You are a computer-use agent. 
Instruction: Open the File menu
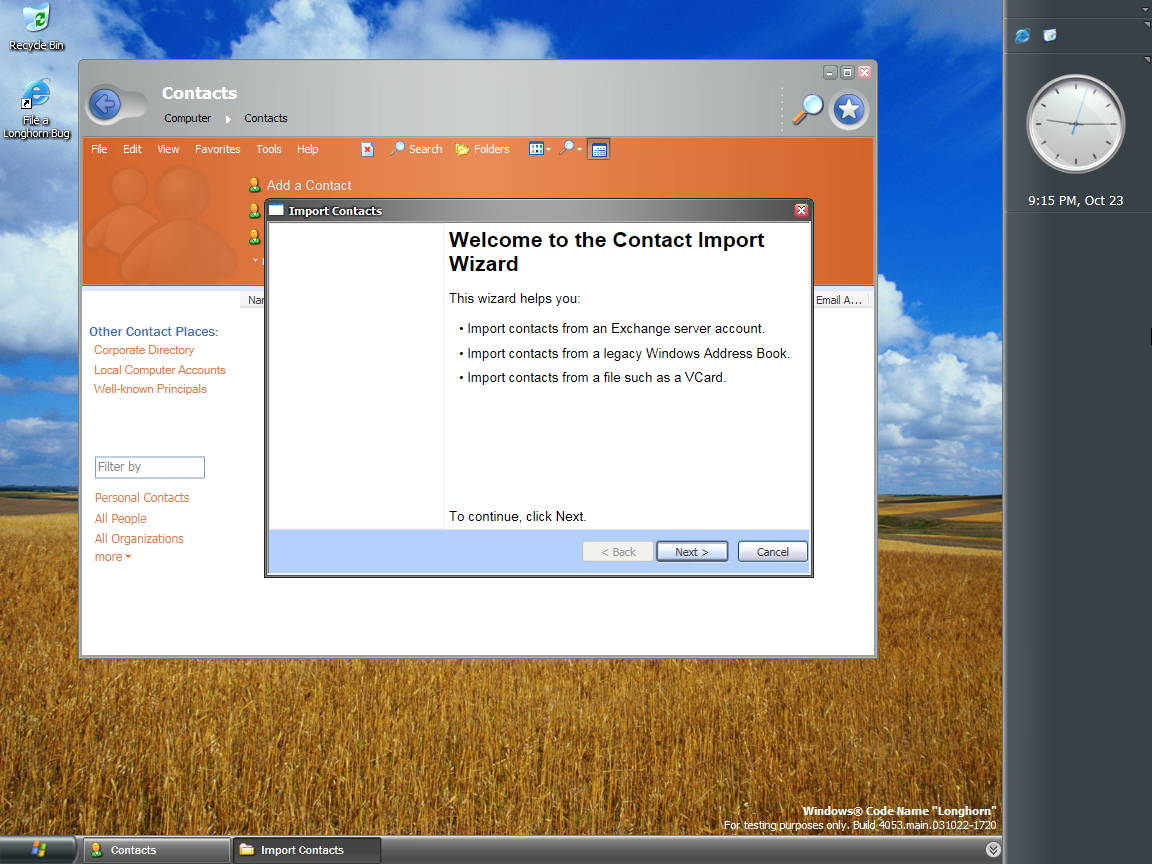(x=99, y=149)
